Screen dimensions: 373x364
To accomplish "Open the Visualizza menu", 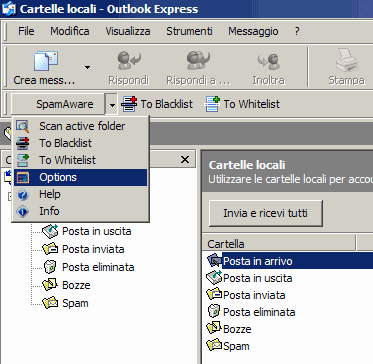I will coord(128,31).
